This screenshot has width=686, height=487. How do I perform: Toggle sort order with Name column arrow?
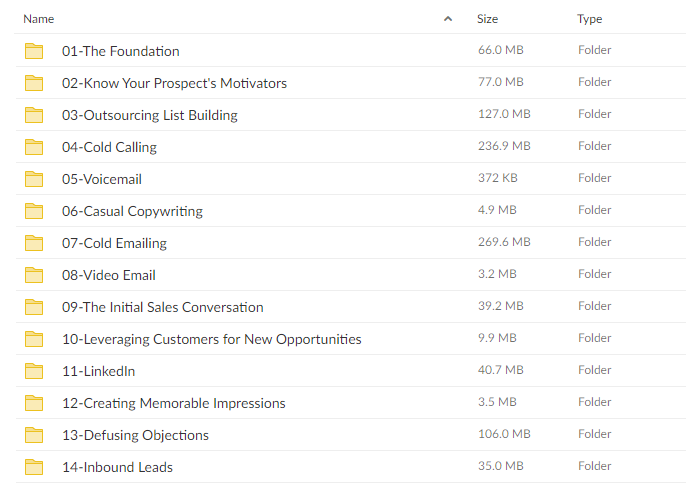click(x=448, y=19)
